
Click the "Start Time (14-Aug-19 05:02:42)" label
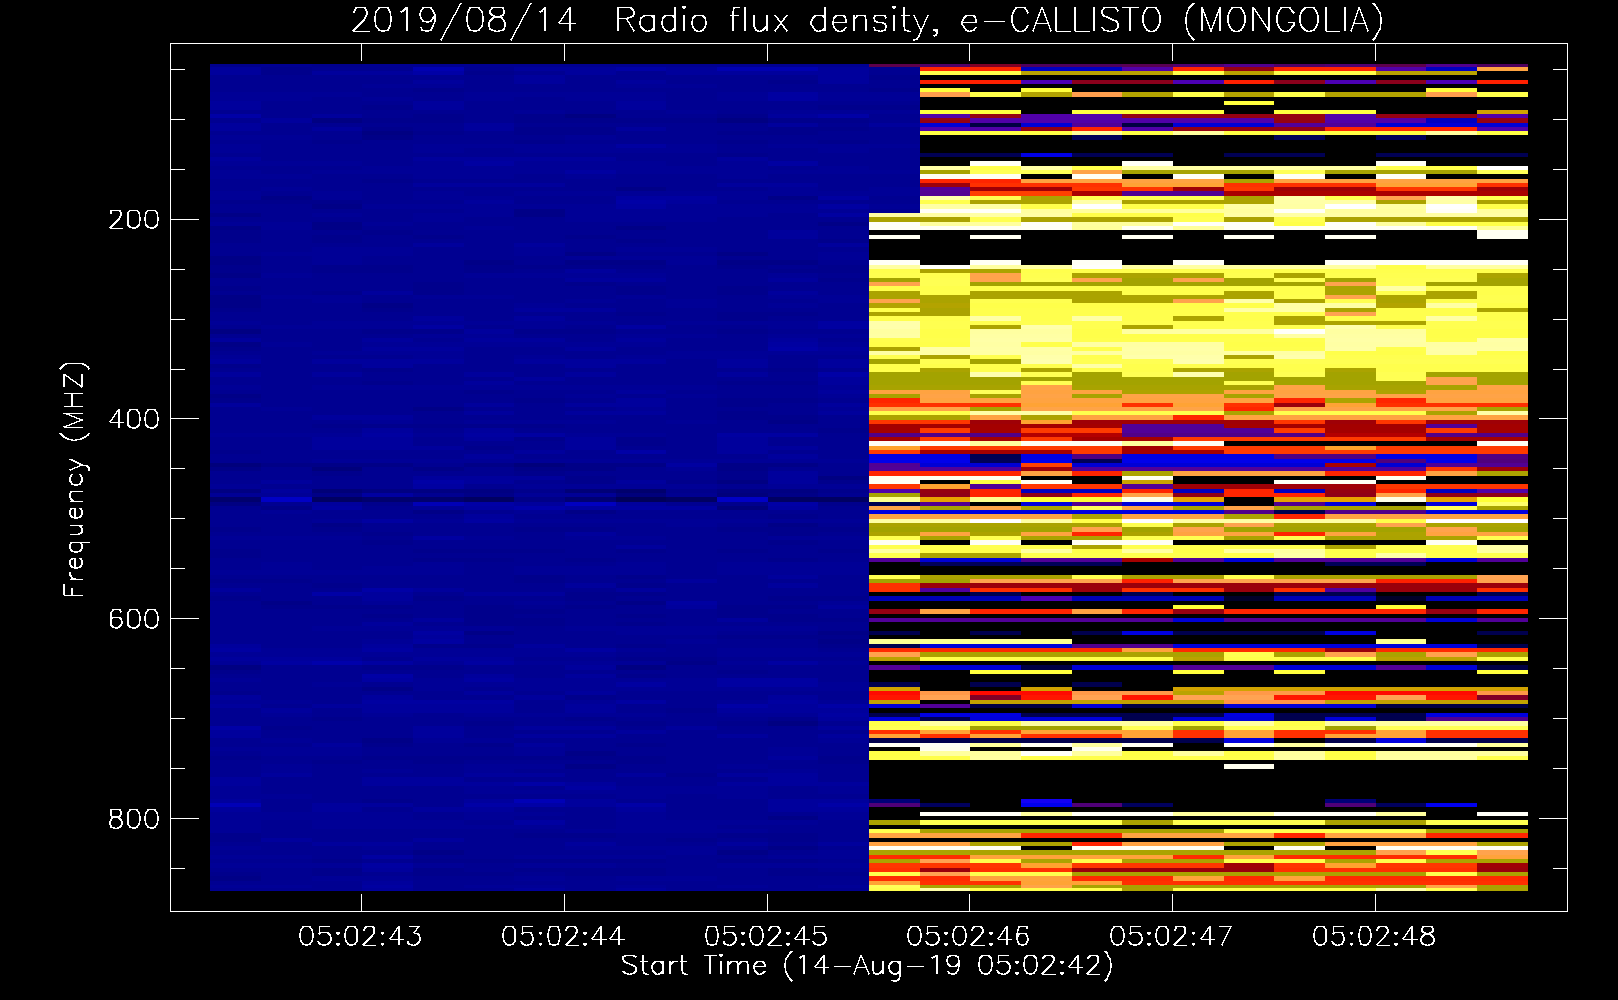(867, 966)
